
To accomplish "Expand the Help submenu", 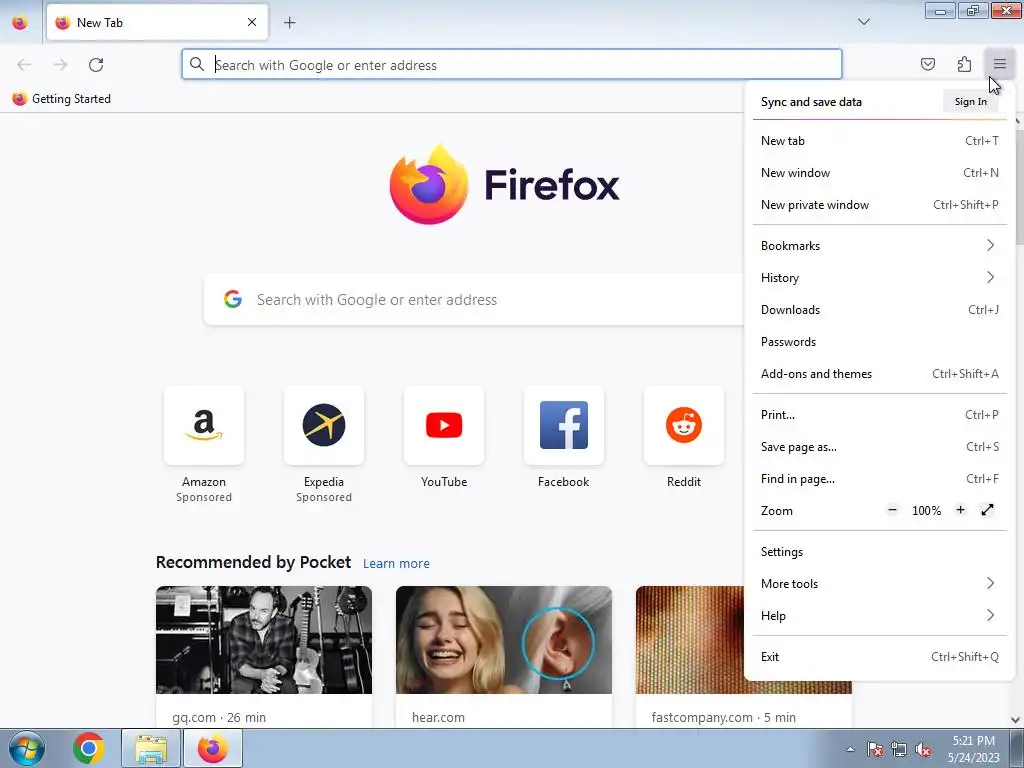I will [879, 616].
